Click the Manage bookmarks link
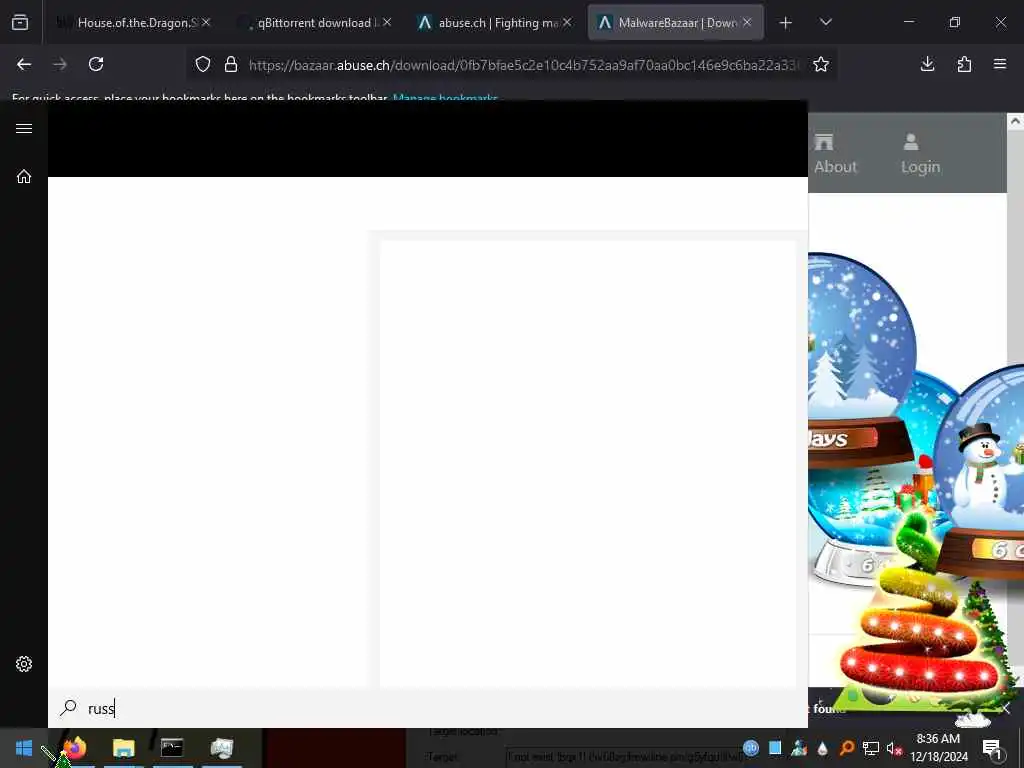This screenshot has width=1024, height=768. coord(445,98)
